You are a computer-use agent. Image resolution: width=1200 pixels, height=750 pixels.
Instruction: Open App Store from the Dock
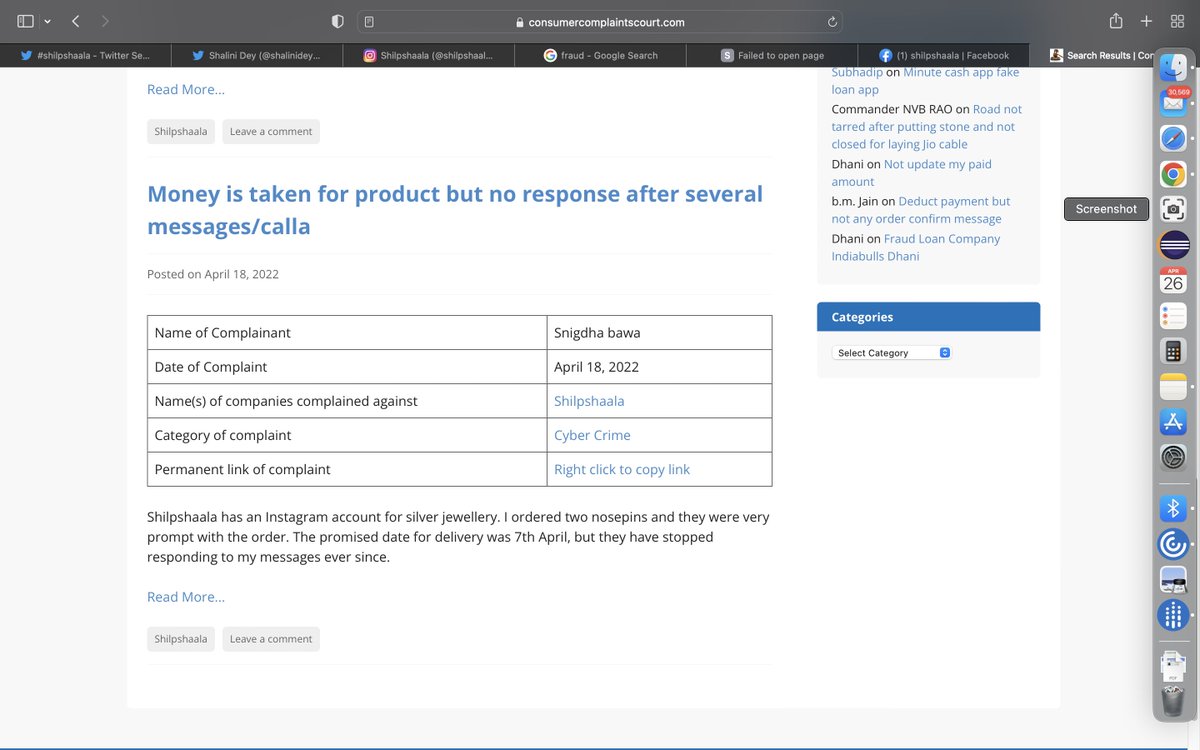pyautogui.click(x=1173, y=422)
